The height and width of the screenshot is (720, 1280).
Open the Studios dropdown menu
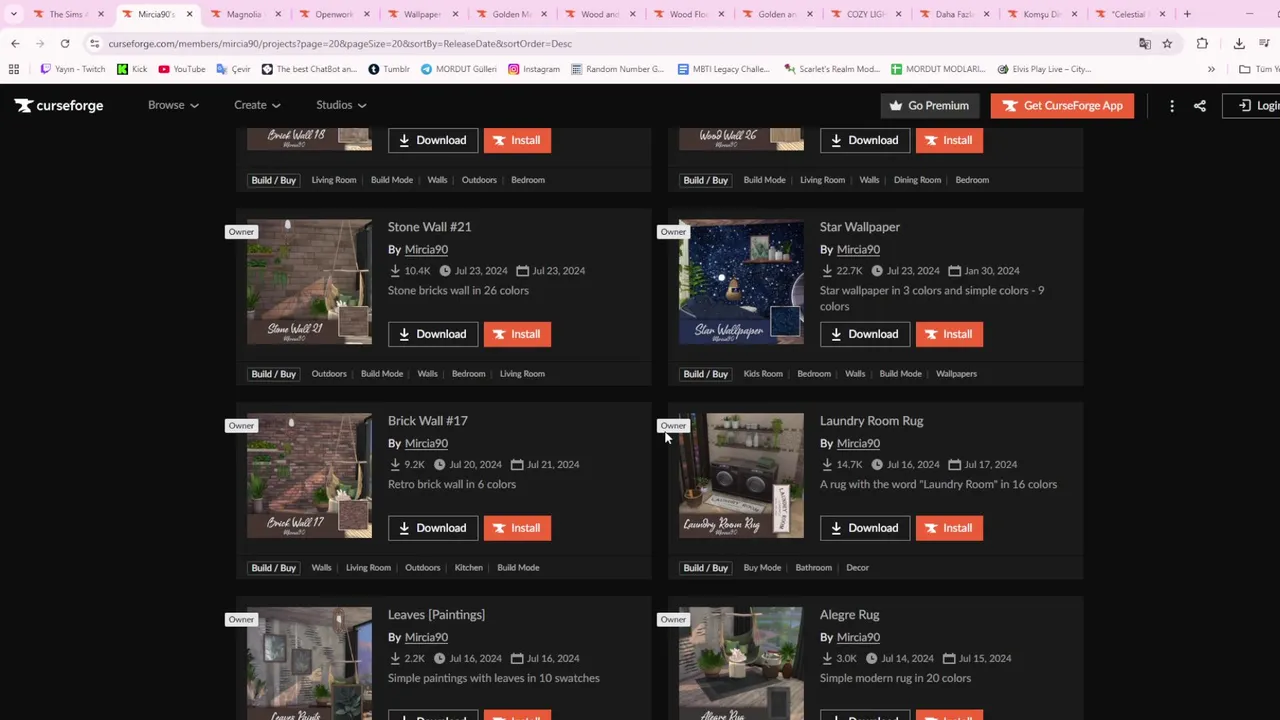coord(341,105)
